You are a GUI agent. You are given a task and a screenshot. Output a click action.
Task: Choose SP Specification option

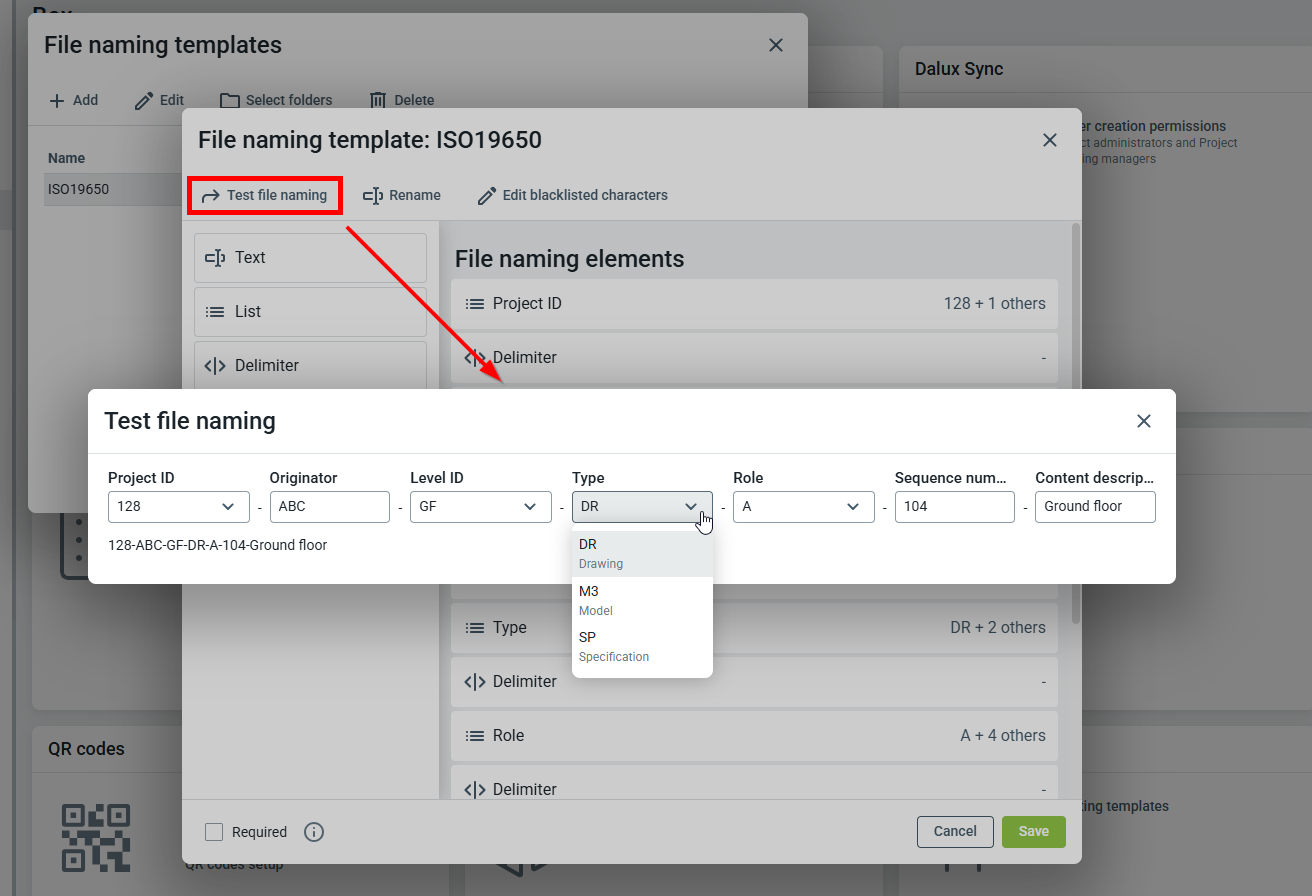[642, 646]
